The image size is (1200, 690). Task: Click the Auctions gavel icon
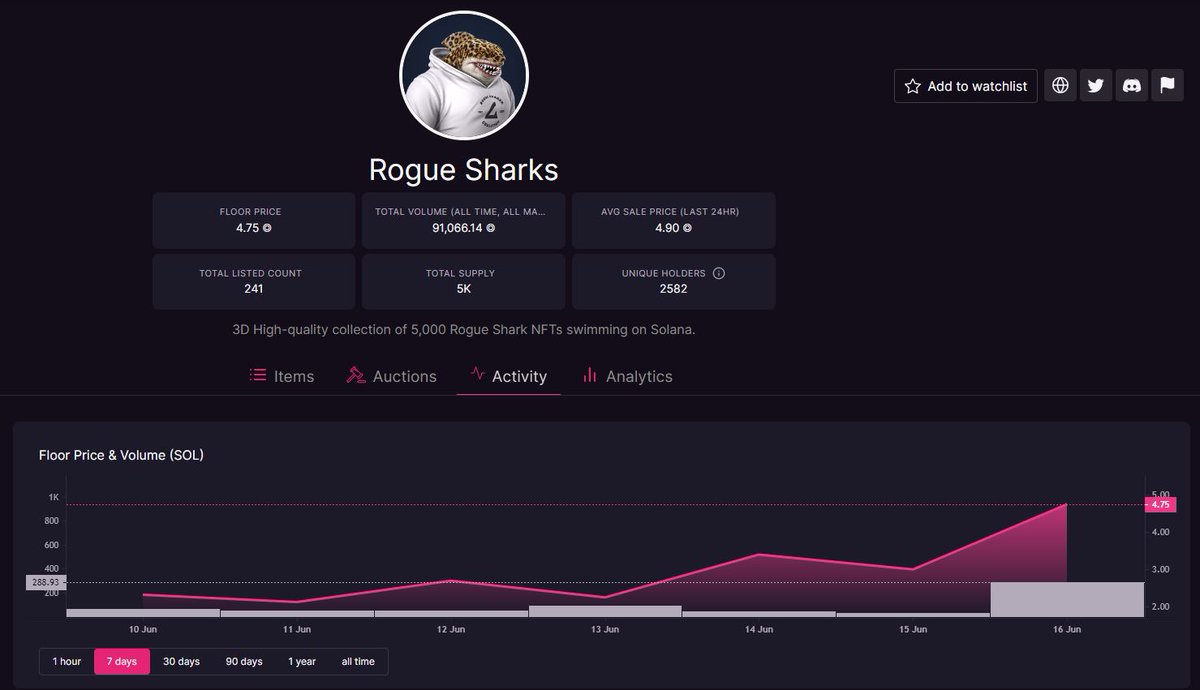356,376
